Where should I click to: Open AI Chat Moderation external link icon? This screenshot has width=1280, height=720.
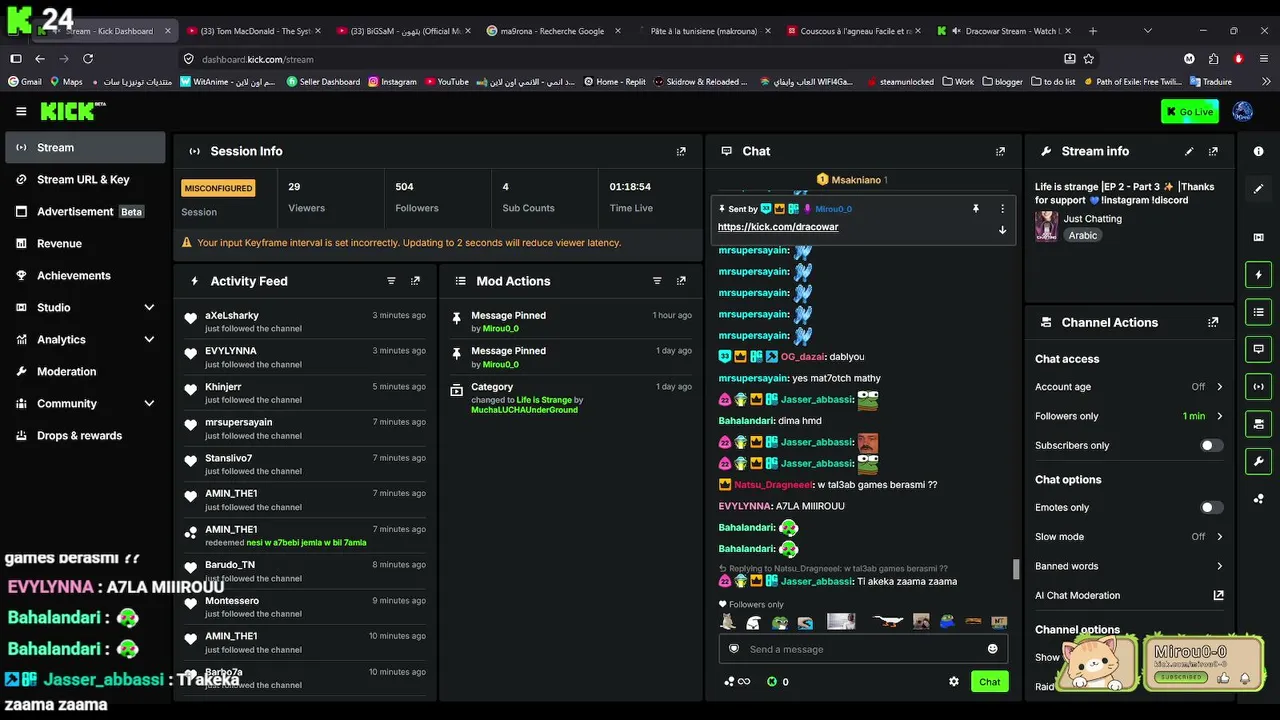(x=1218, y=595)
